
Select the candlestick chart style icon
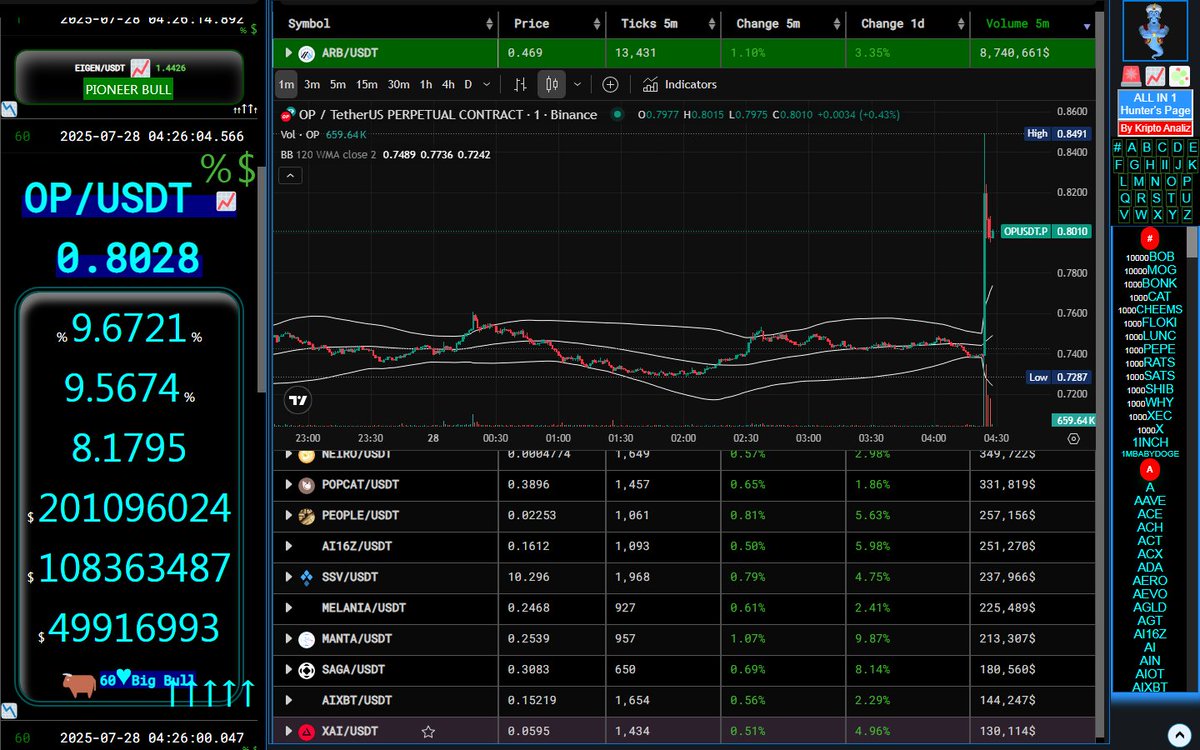tap(552, 85)
